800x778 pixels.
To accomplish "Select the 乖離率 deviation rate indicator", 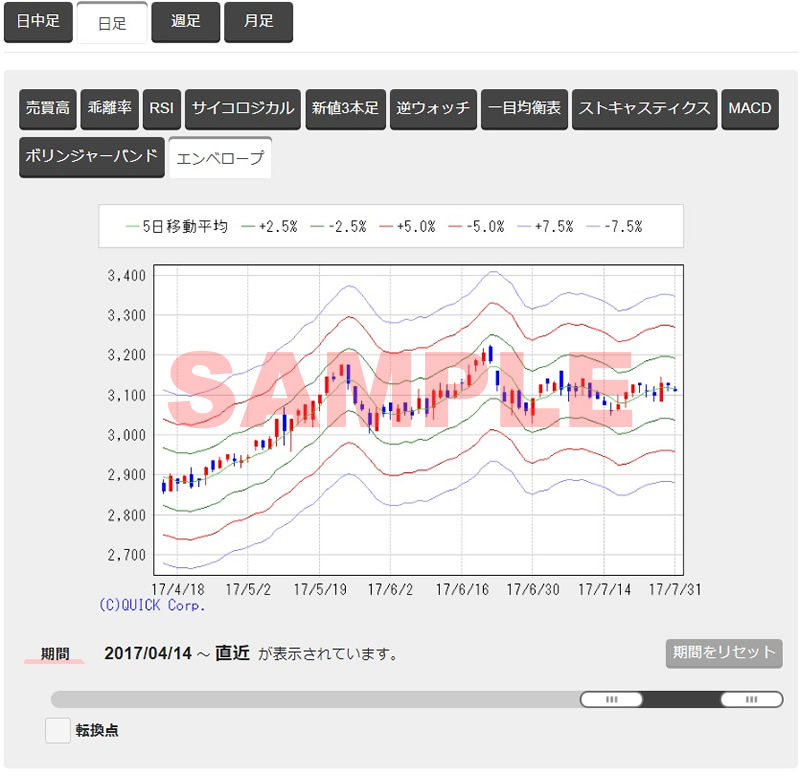I will 110,109.
